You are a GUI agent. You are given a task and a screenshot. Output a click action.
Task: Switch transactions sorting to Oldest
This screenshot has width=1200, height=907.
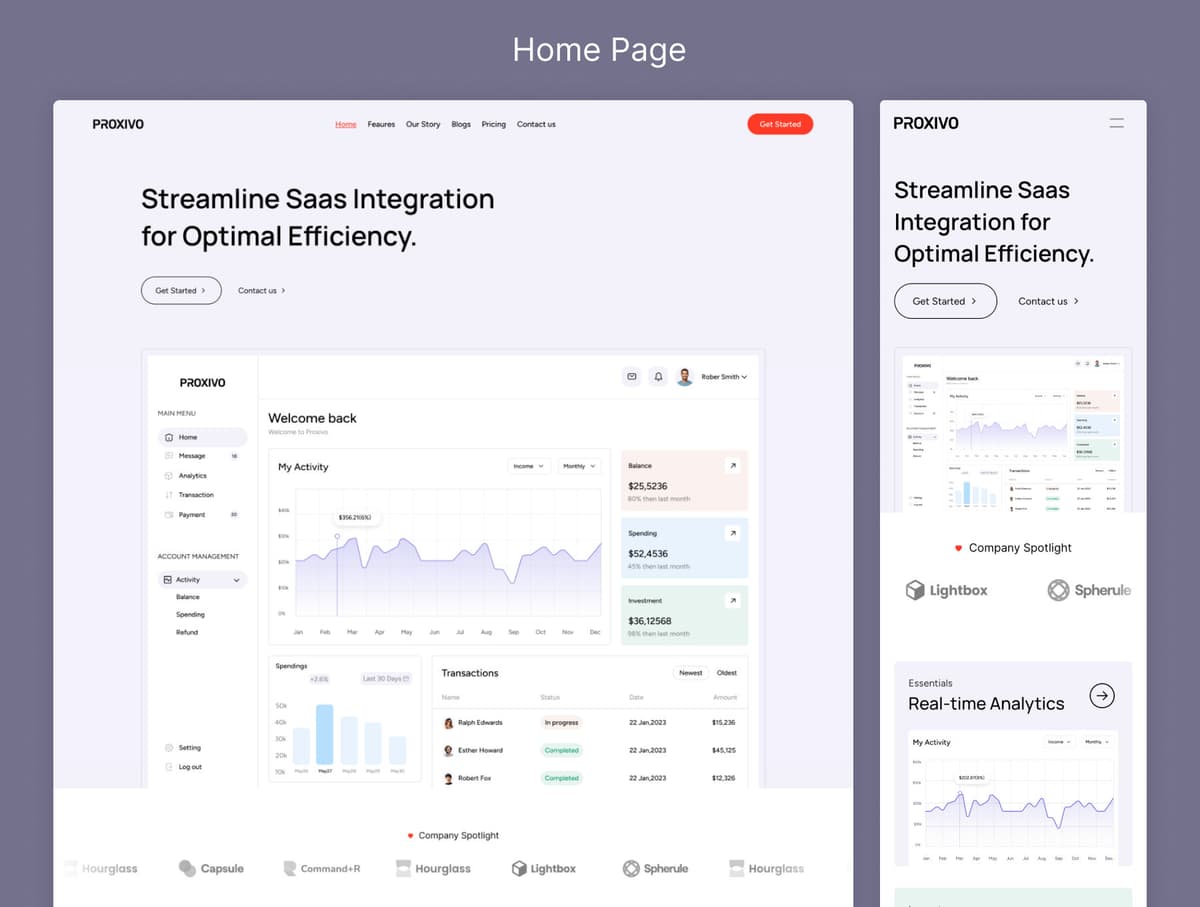[x=727, y=673]
